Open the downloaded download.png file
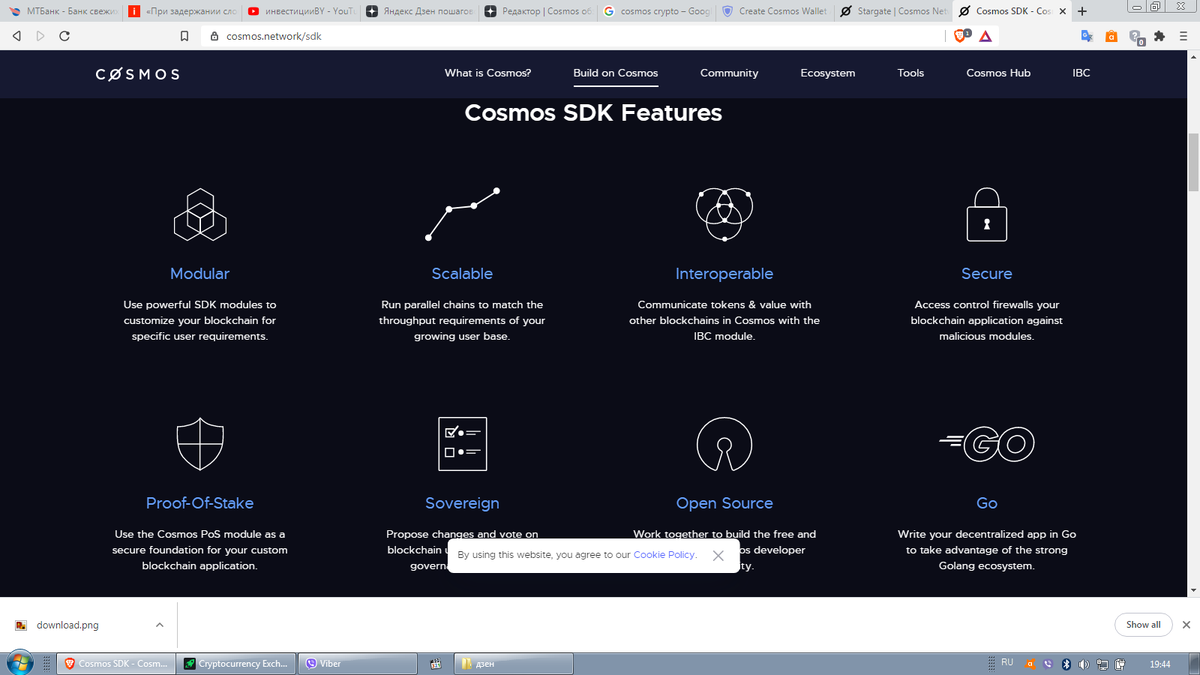The width and height of the screenshot is (1200, 675). point(67,625)
